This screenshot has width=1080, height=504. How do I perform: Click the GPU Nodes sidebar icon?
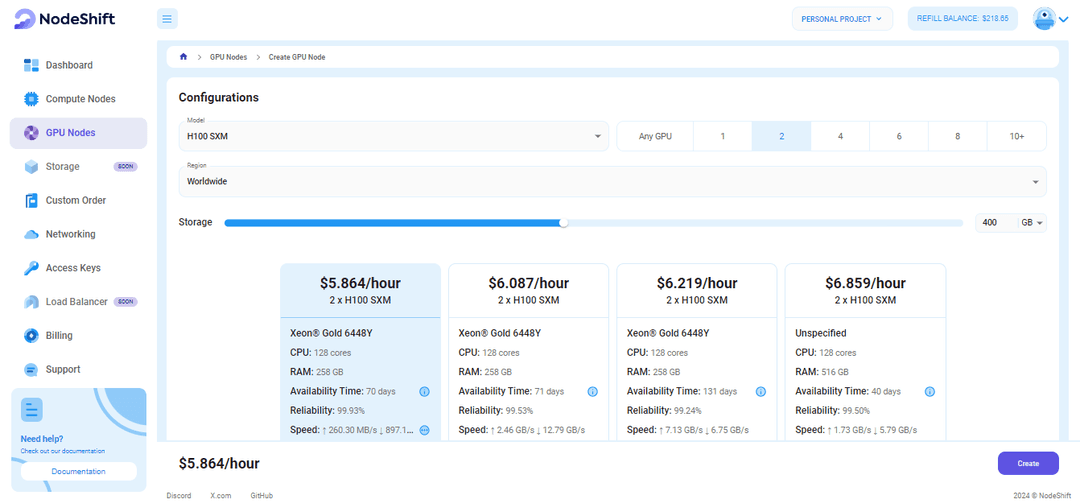pos(31,133)
